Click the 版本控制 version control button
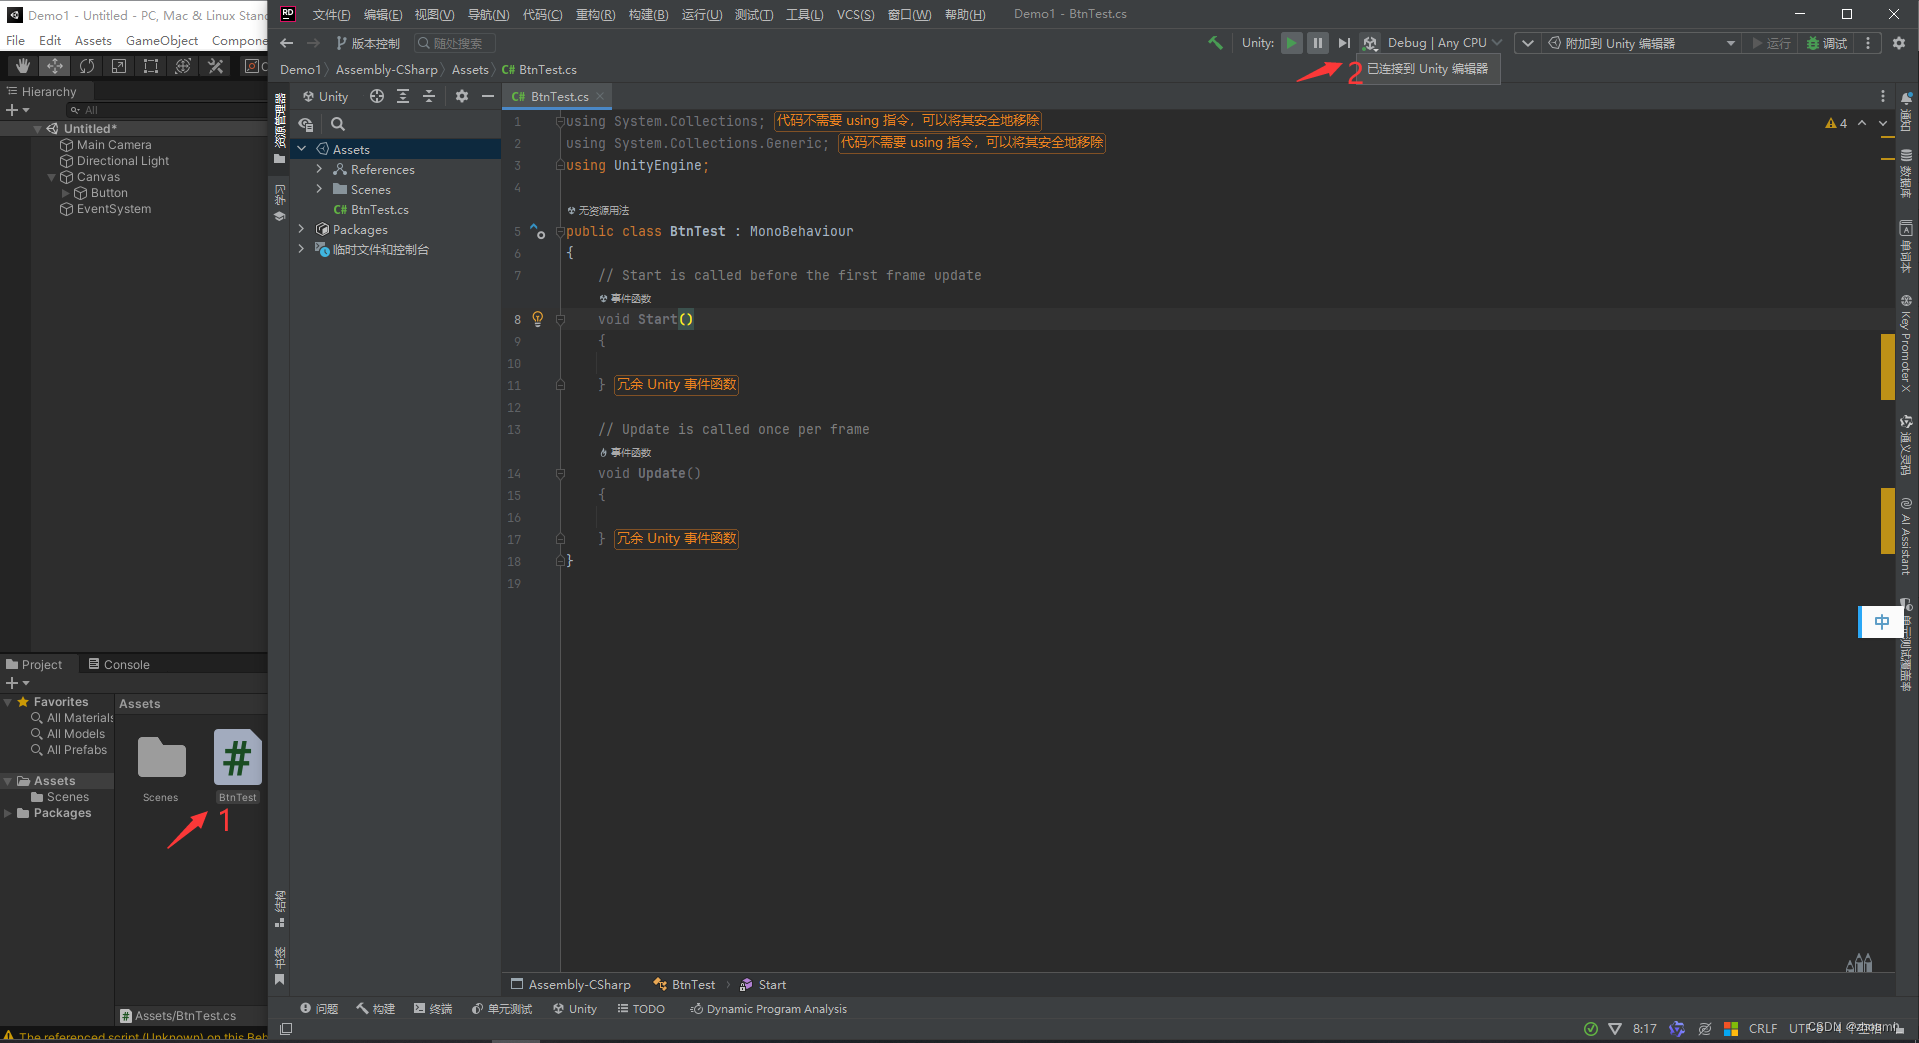The width and height of the screenshot is (1919, 1043). pyautogui.click(x=368, y=43)
